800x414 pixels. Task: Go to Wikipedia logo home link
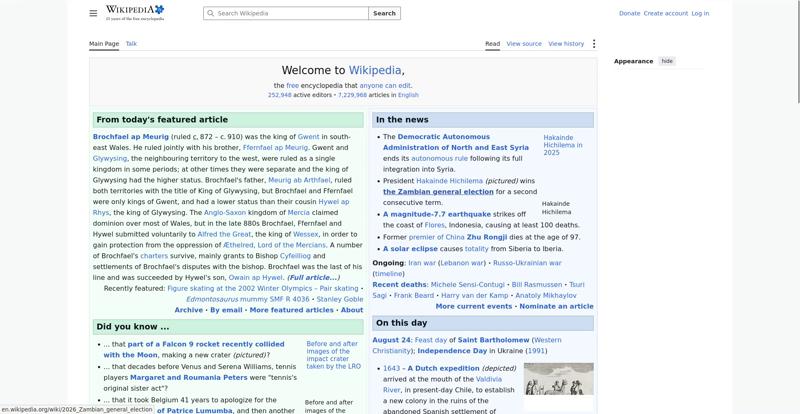click(135, 13)
